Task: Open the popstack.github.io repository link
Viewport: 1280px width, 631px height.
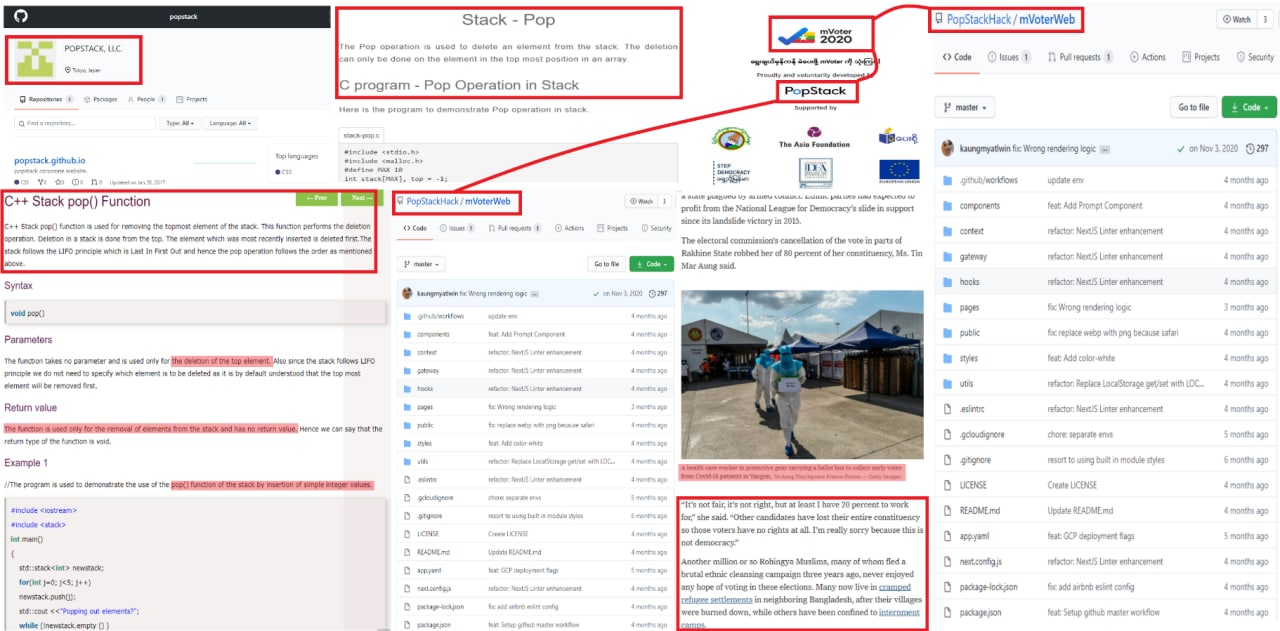Action: [50, 160]
